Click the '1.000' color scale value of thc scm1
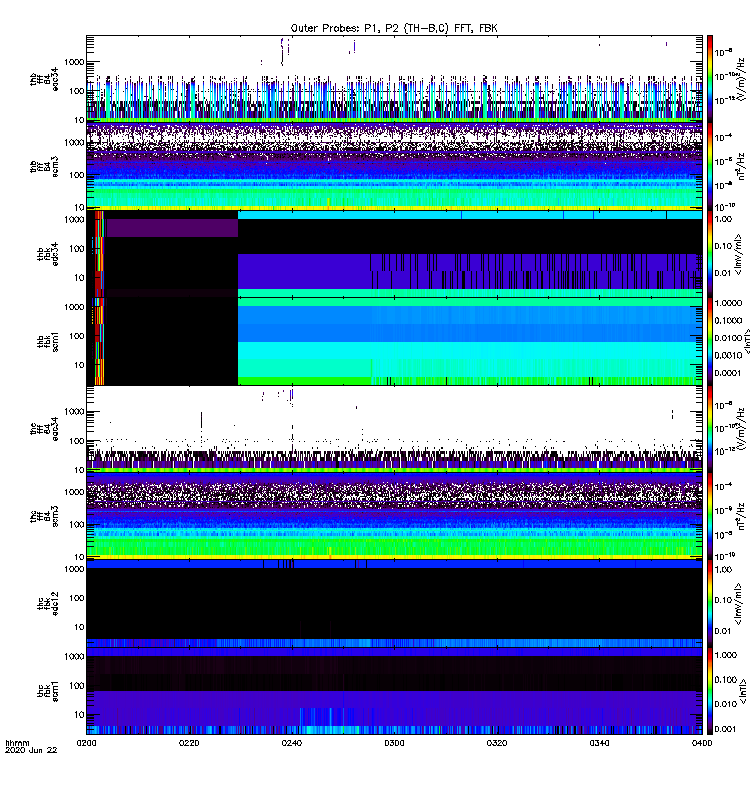Screen dimensions: 750x800 pos(726,655)
